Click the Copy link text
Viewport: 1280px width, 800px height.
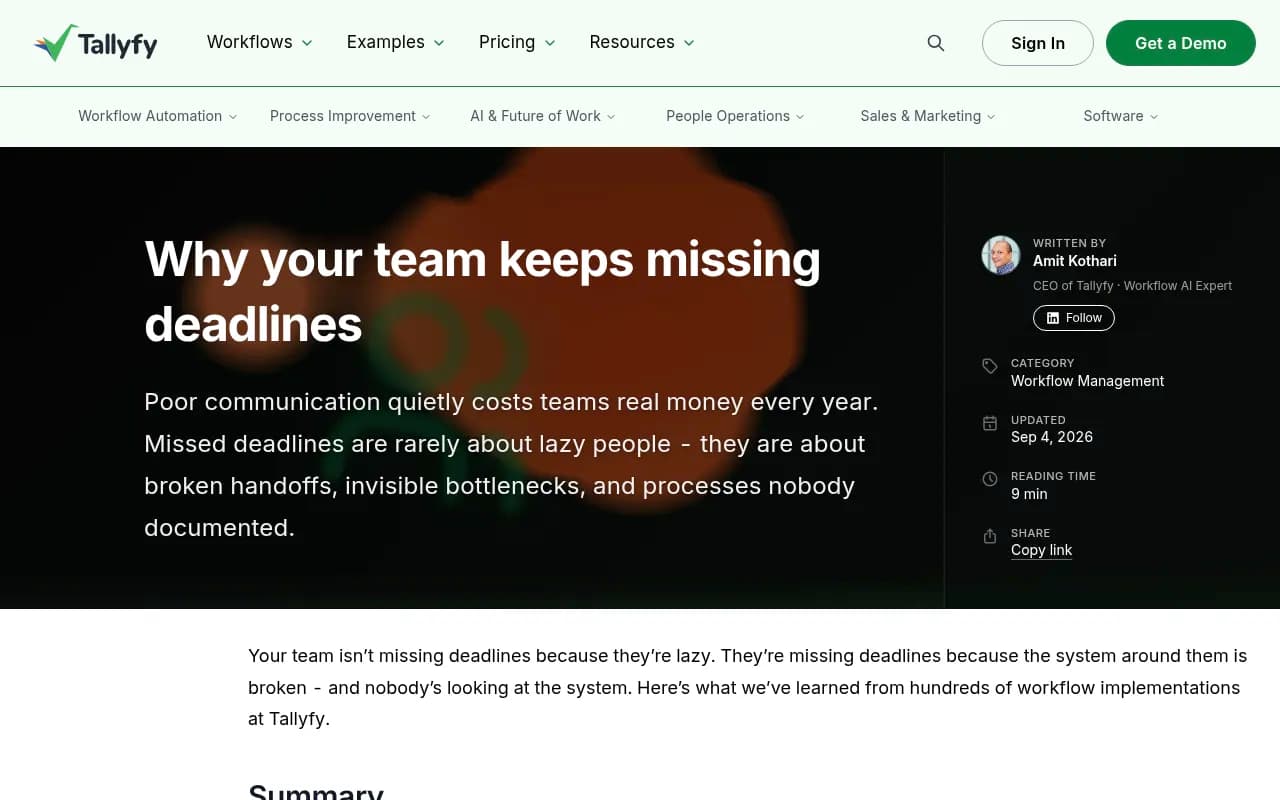tap(1041, 550)
